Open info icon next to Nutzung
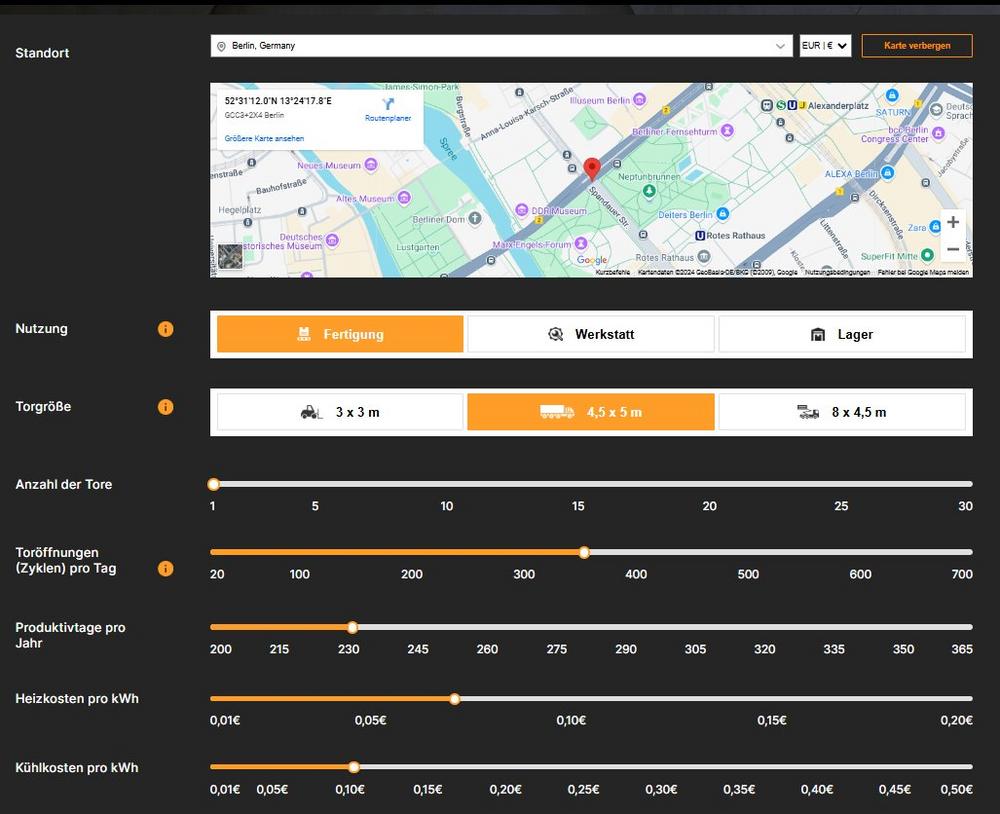This screenshot has width=1000, height=814. pyautogui.click(x=166, y=329)
